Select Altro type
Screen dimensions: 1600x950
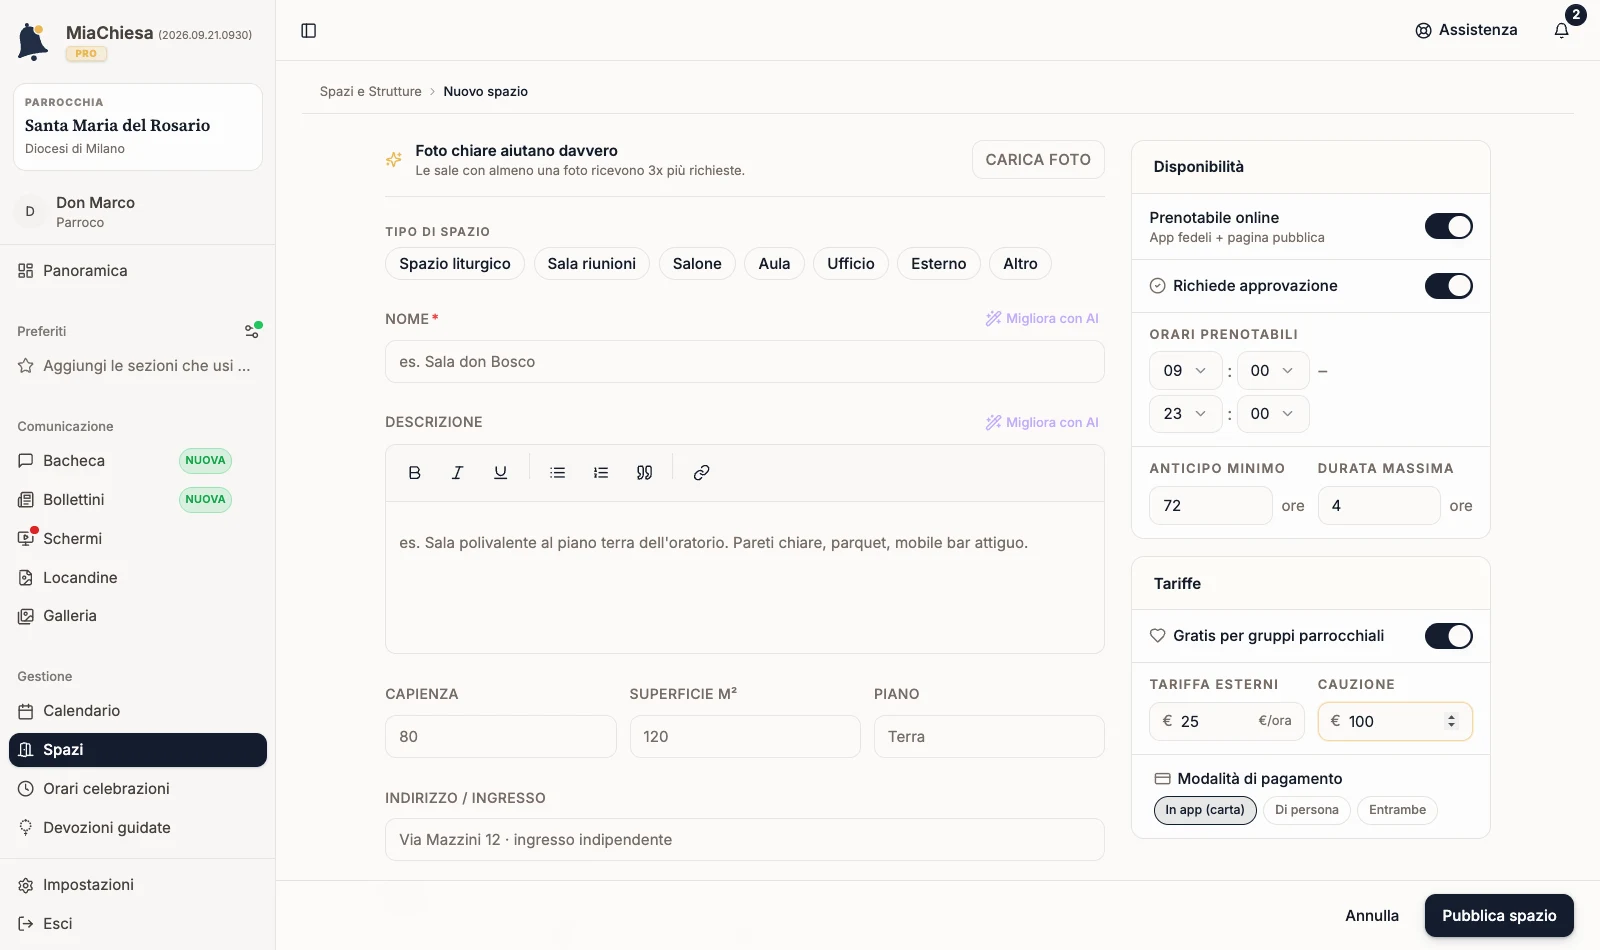tap(1020, 264)
